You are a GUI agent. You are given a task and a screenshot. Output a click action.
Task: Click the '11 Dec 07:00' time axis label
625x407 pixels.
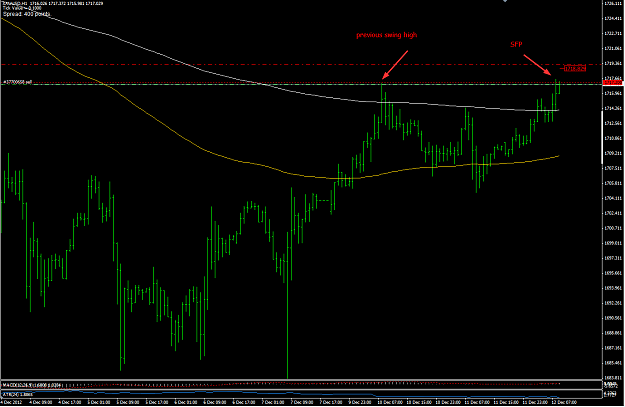pos(478,402)
